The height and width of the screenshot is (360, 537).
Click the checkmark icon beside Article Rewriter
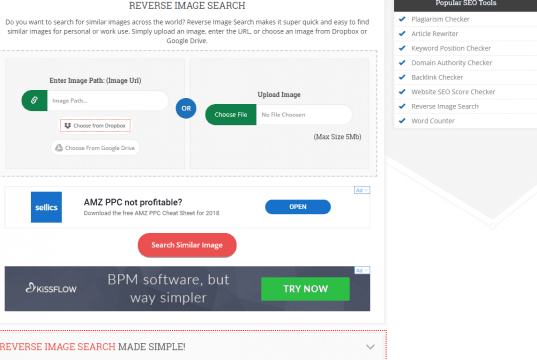pos(402,34)
